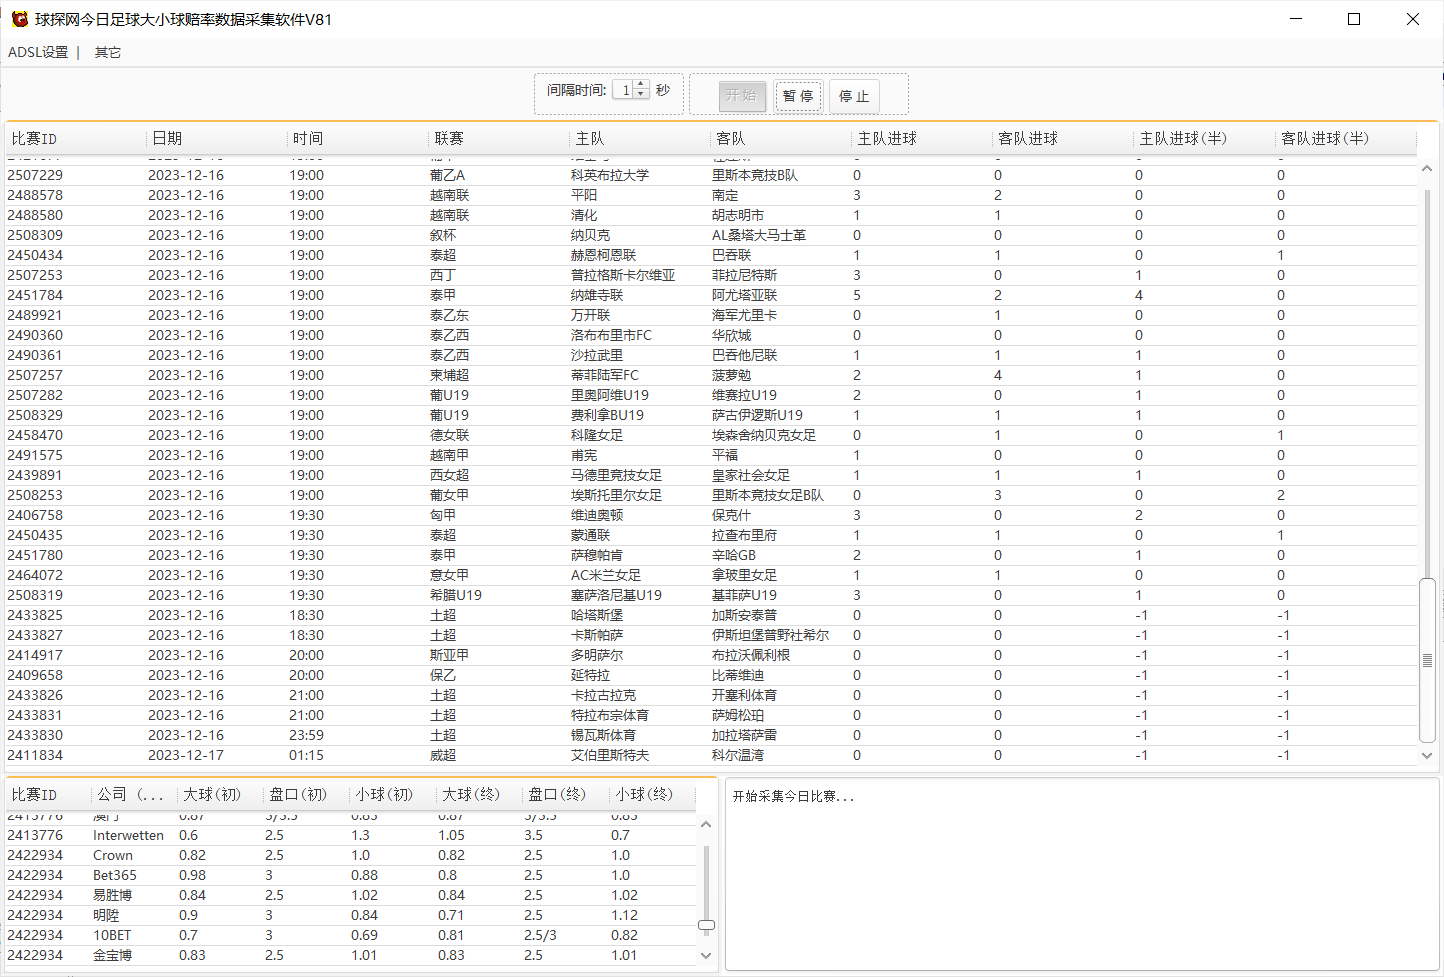Increase interval with the stepper up arrow

pos(642,85)
